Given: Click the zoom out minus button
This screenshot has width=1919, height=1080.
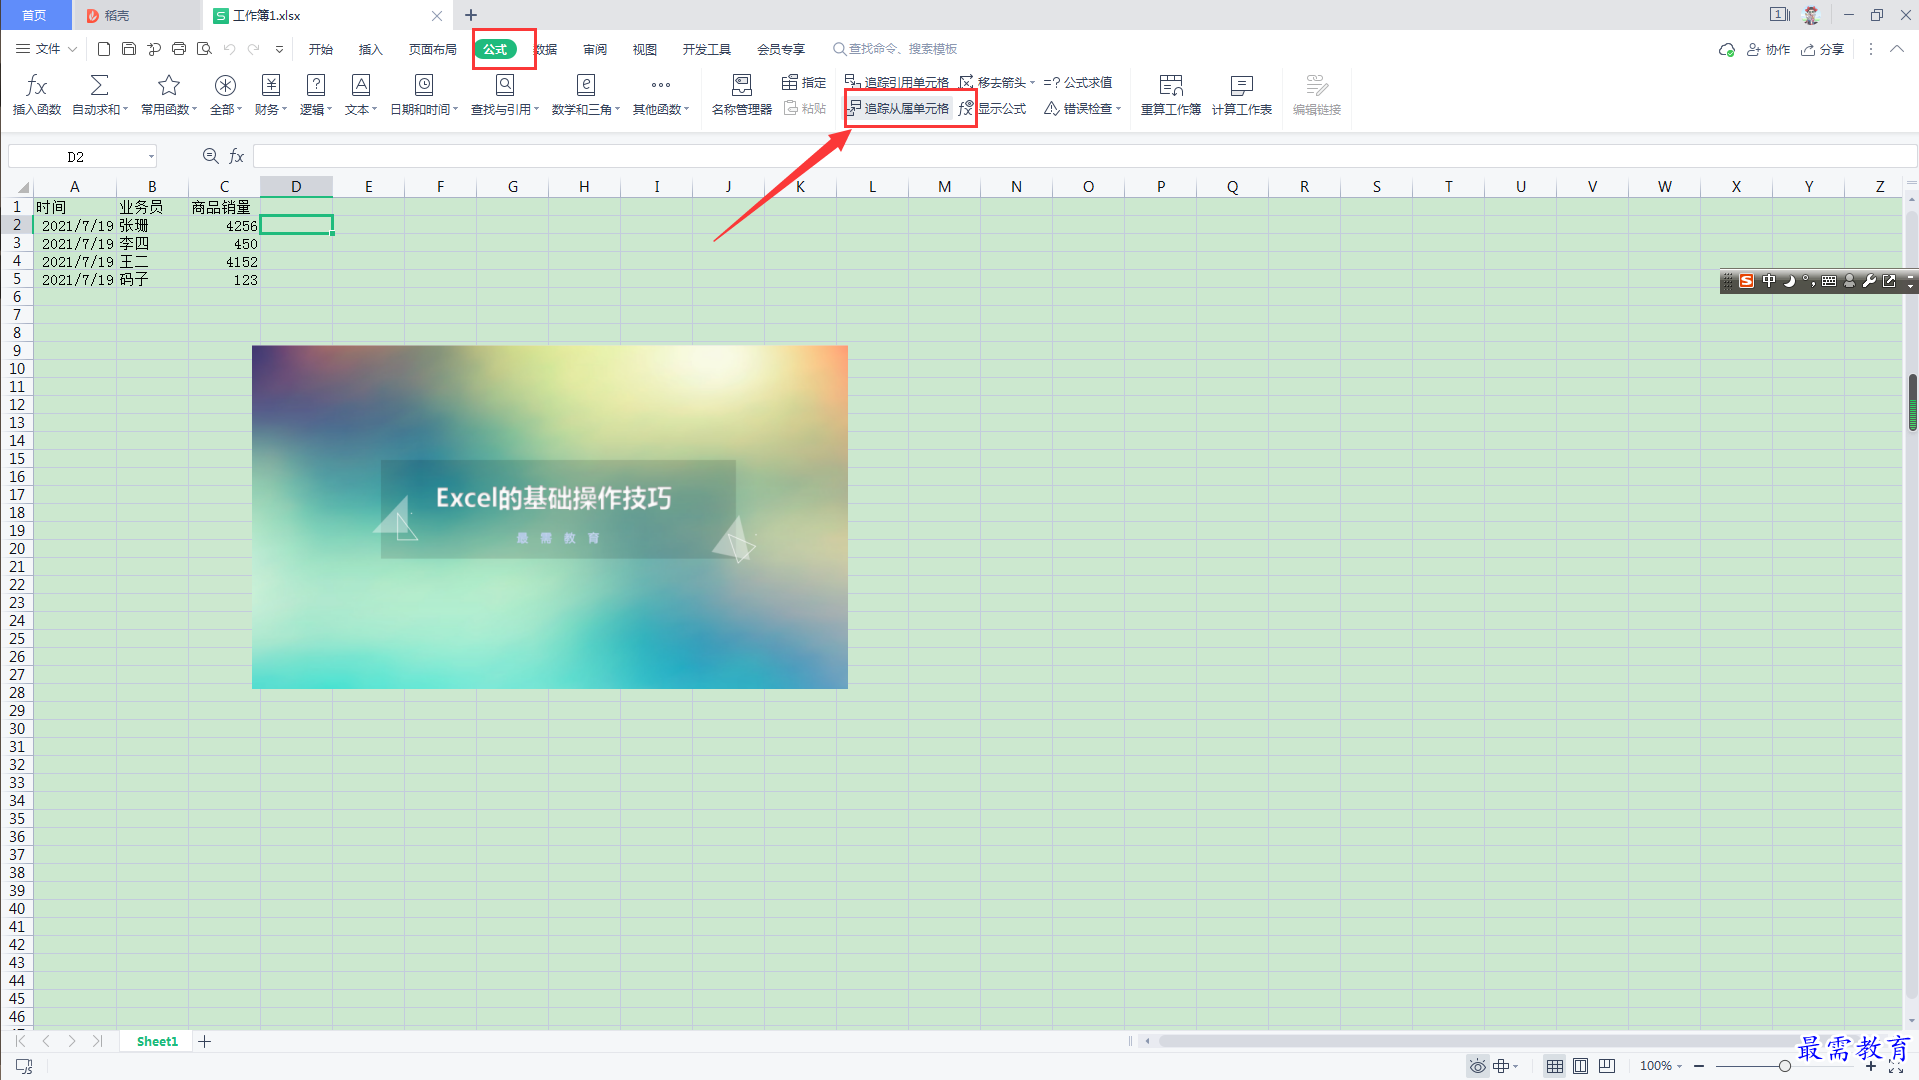Looking at the screenshot, I should coord(1699,1066).
